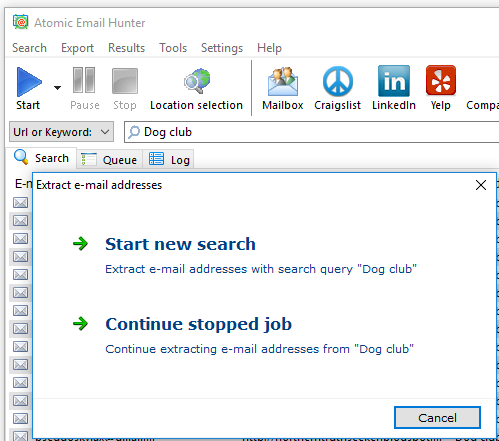Click the Dog club keyword field
This screenshot has height=441, width=499.
click(x=311, y=132)
